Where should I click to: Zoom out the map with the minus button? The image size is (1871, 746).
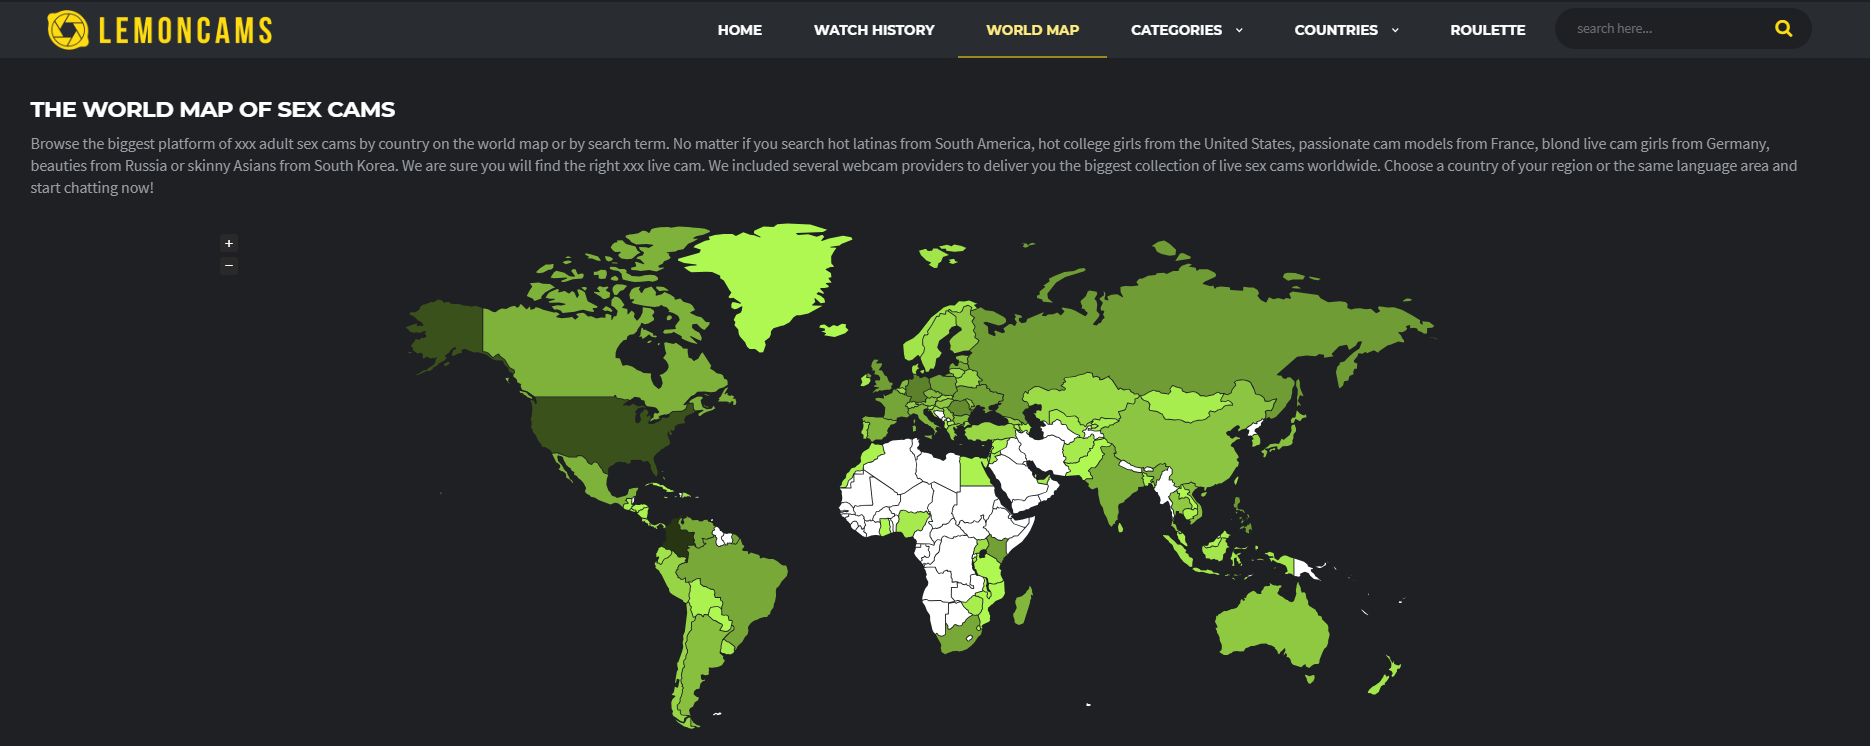point(229,265)
